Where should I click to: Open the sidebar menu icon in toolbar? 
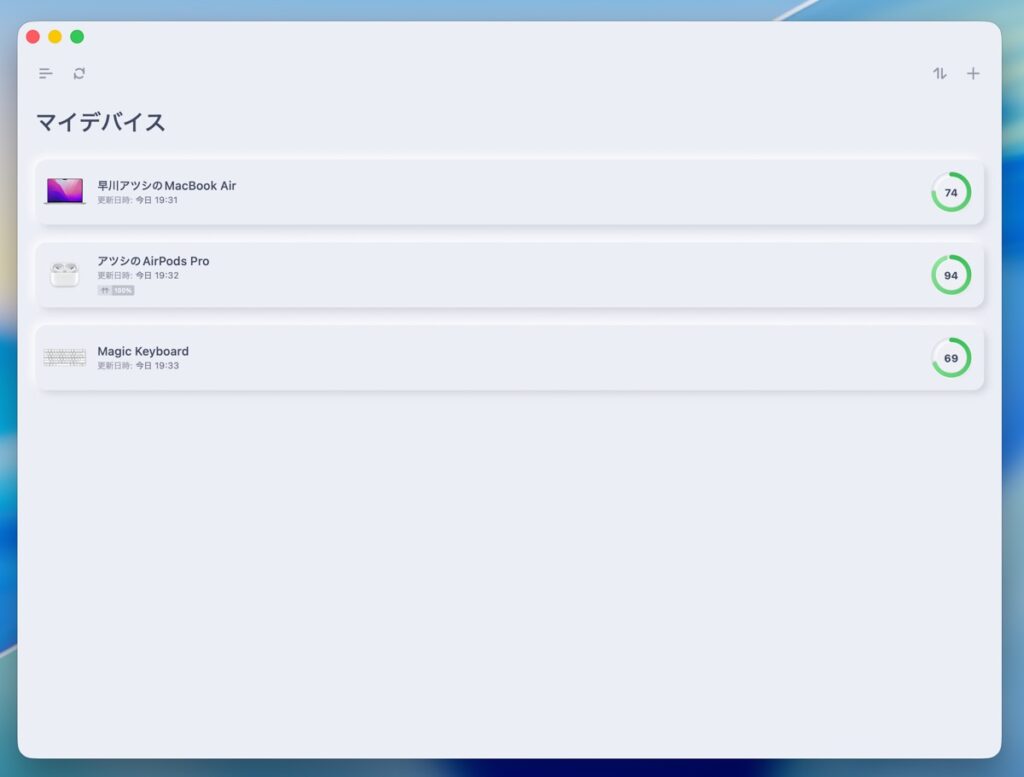pos(46,73)
